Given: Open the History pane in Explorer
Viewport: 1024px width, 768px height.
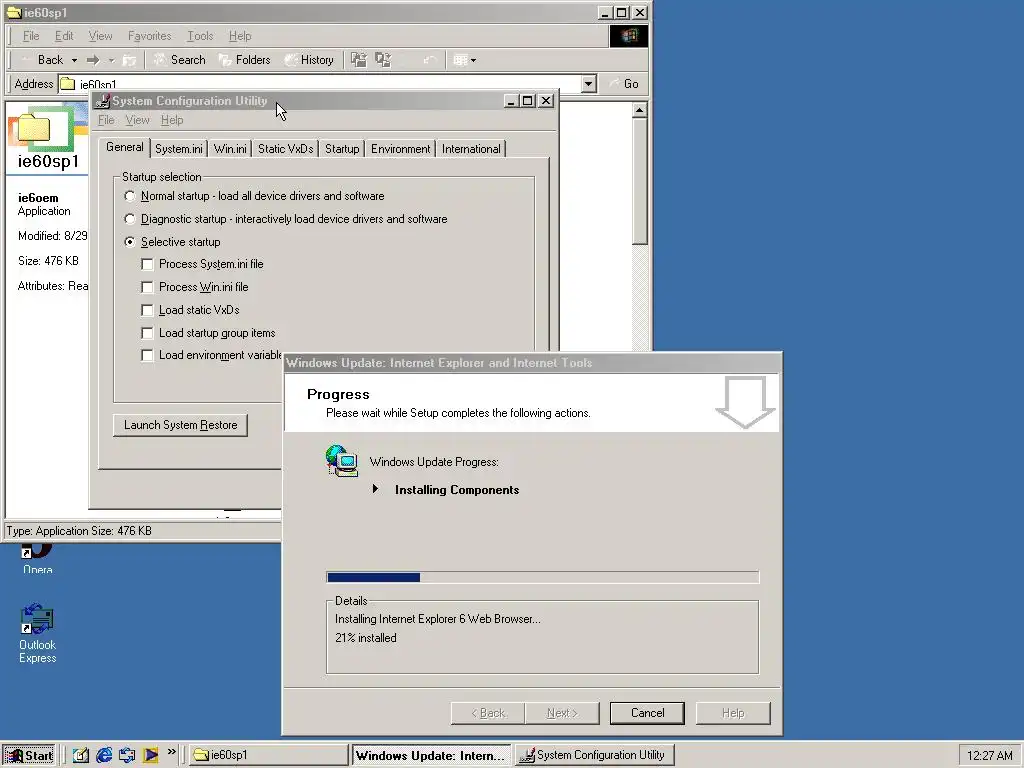Looking at the screenshot, I should [310, 60].
